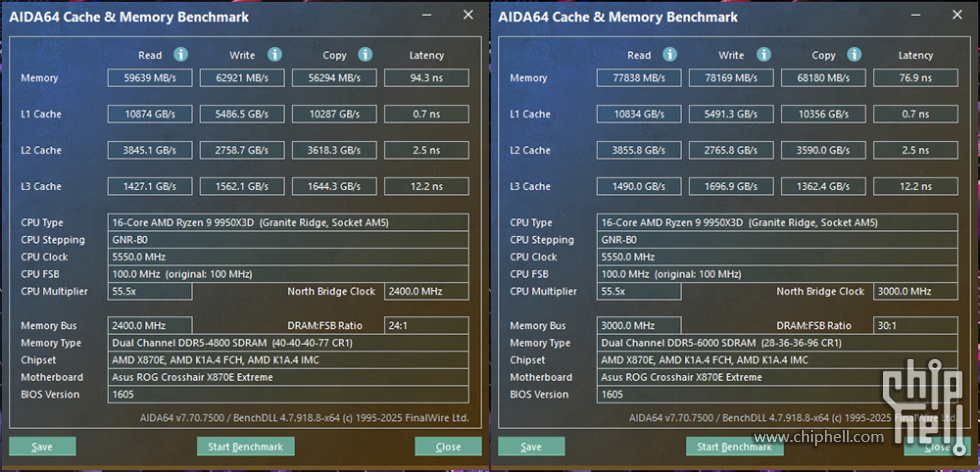980x472 pixels.
Task: Start Benchmark in the right window
Action: (735, 447)
